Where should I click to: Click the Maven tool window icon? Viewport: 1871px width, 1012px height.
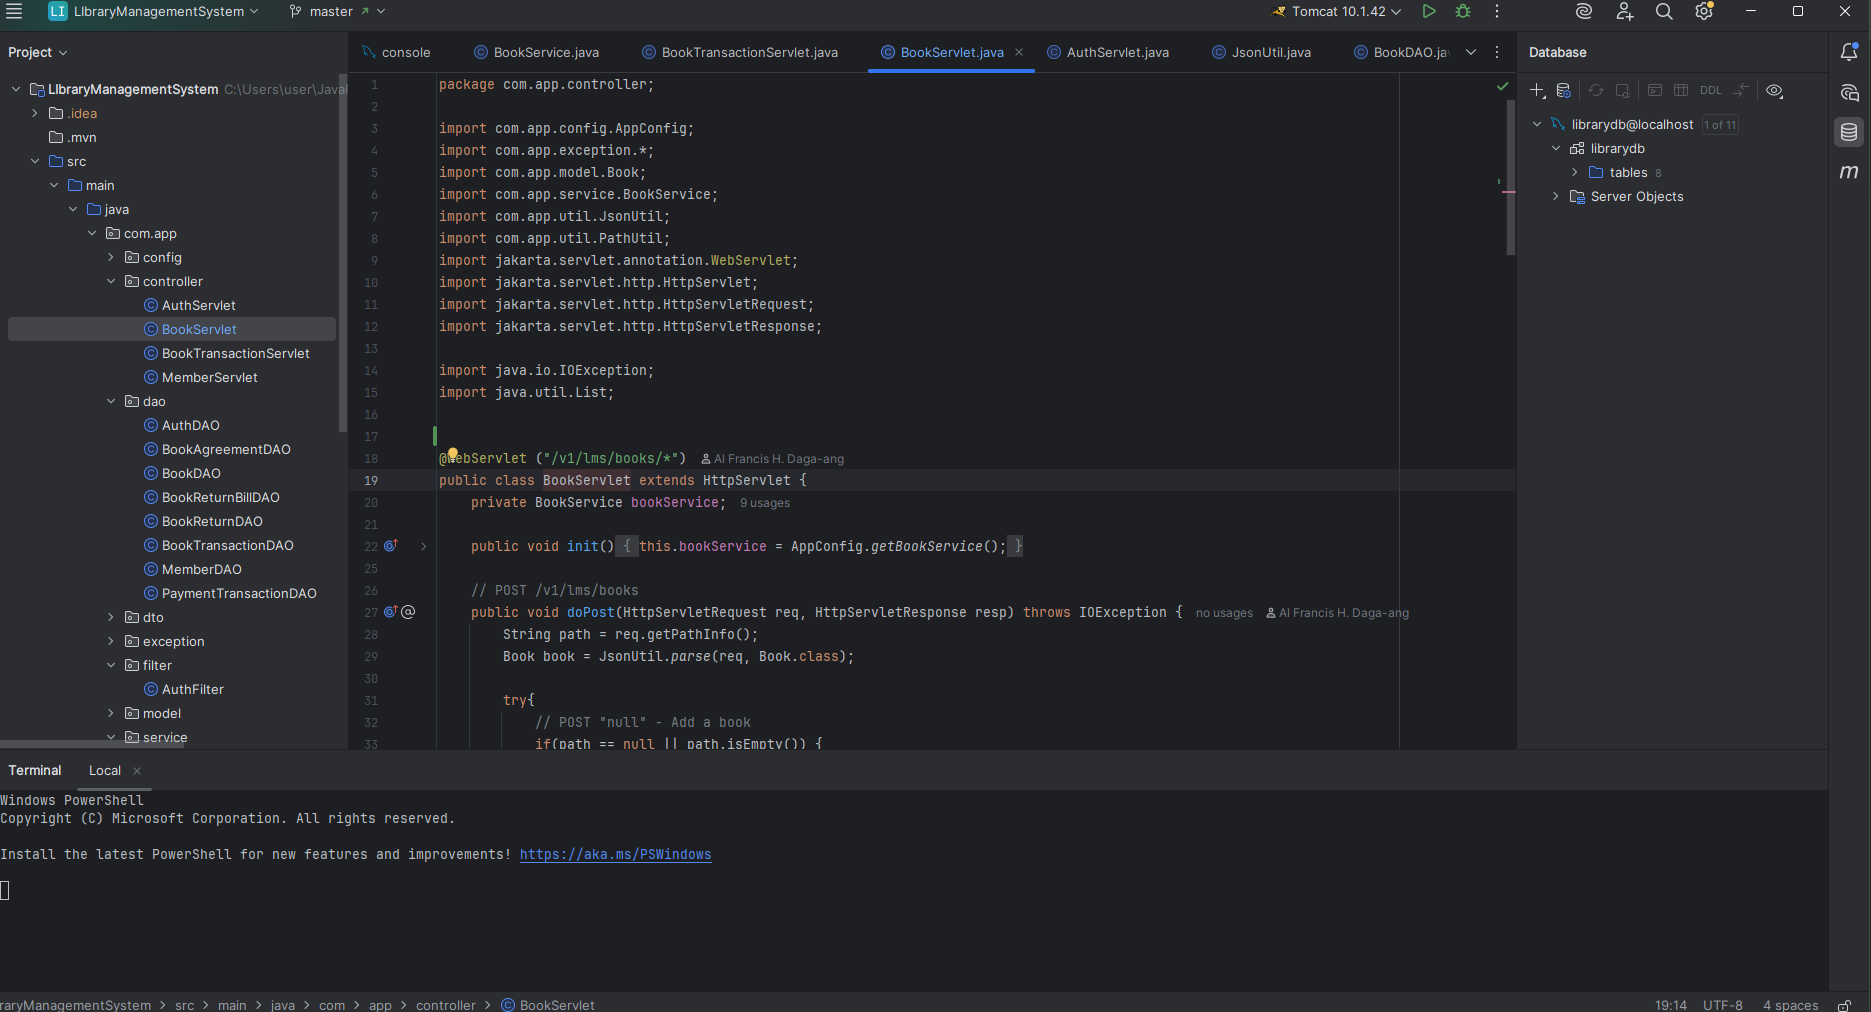click(x=1849, y=172)
